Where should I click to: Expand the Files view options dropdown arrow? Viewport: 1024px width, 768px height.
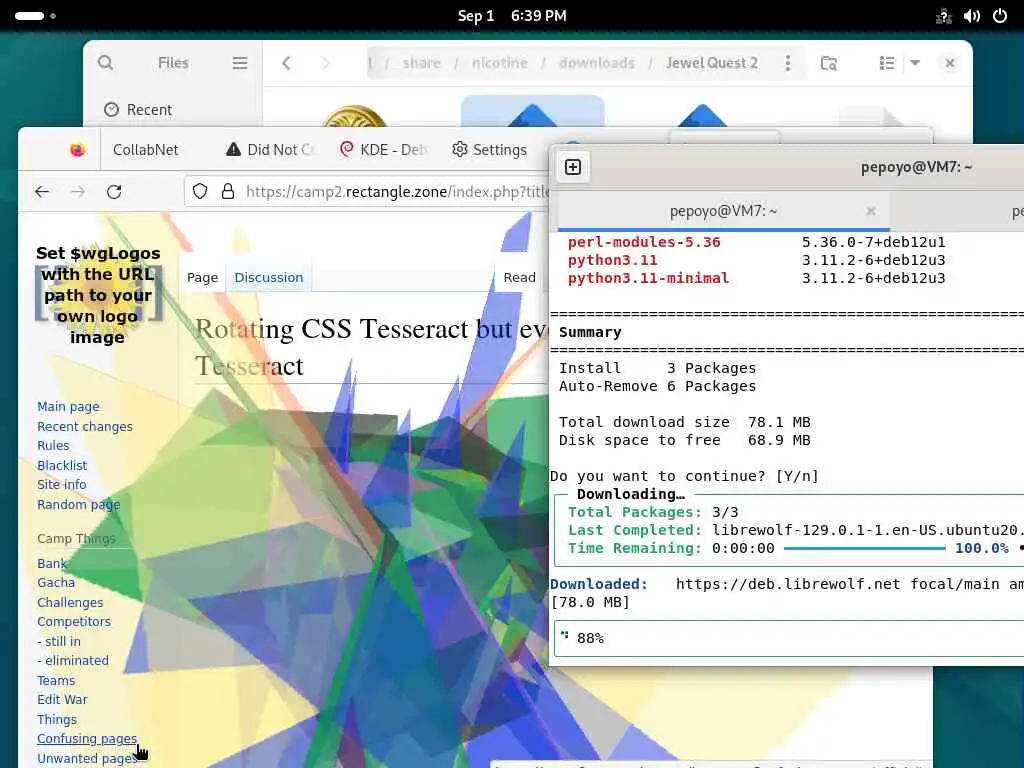tap(915, 63)
